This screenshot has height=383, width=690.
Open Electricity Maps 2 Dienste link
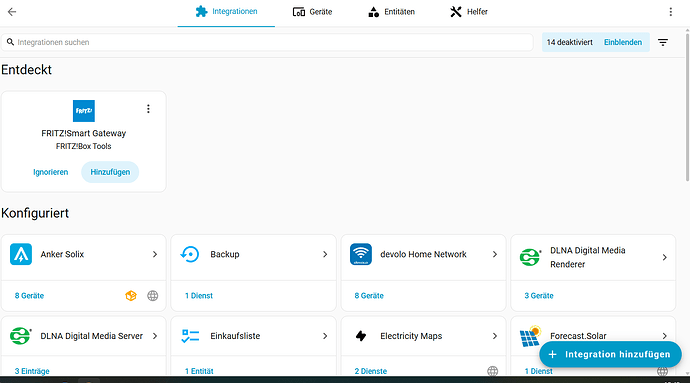tap(371, 371)
